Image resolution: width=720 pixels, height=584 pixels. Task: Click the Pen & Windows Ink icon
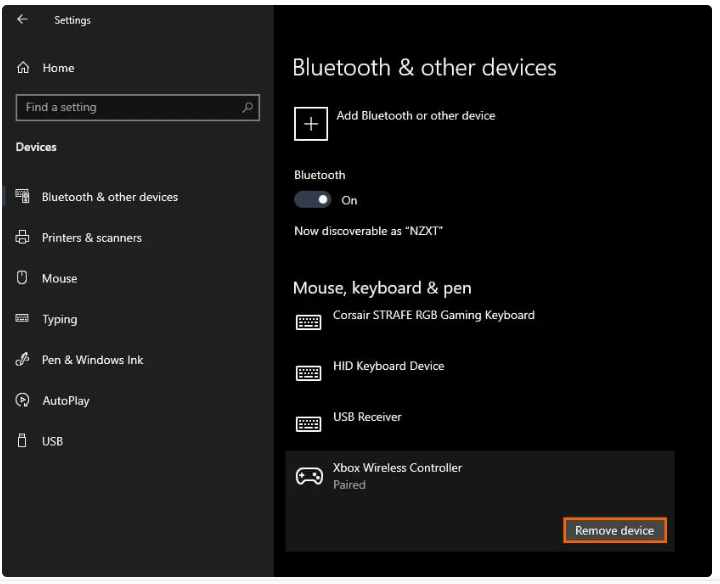pyautogui.click(x=22, y=359)
